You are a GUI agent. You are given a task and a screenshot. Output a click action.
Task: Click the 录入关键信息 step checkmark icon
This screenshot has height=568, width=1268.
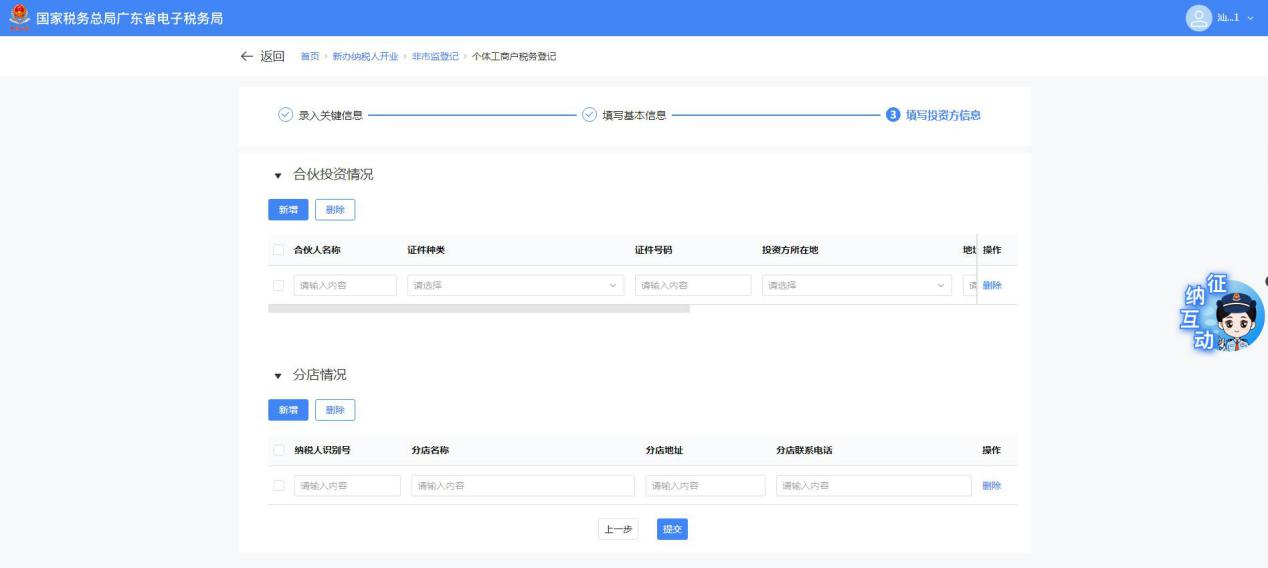coord(285,115)
